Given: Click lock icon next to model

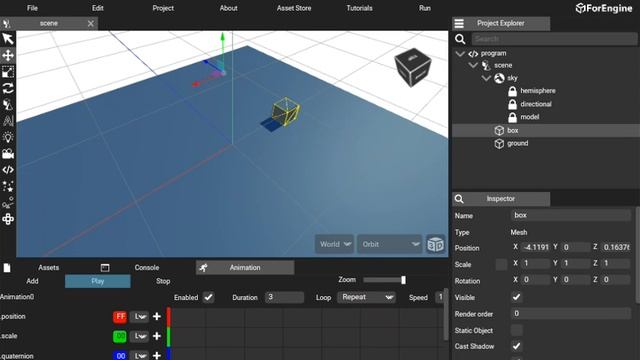Looking at the screenshot, I should 512,117.
